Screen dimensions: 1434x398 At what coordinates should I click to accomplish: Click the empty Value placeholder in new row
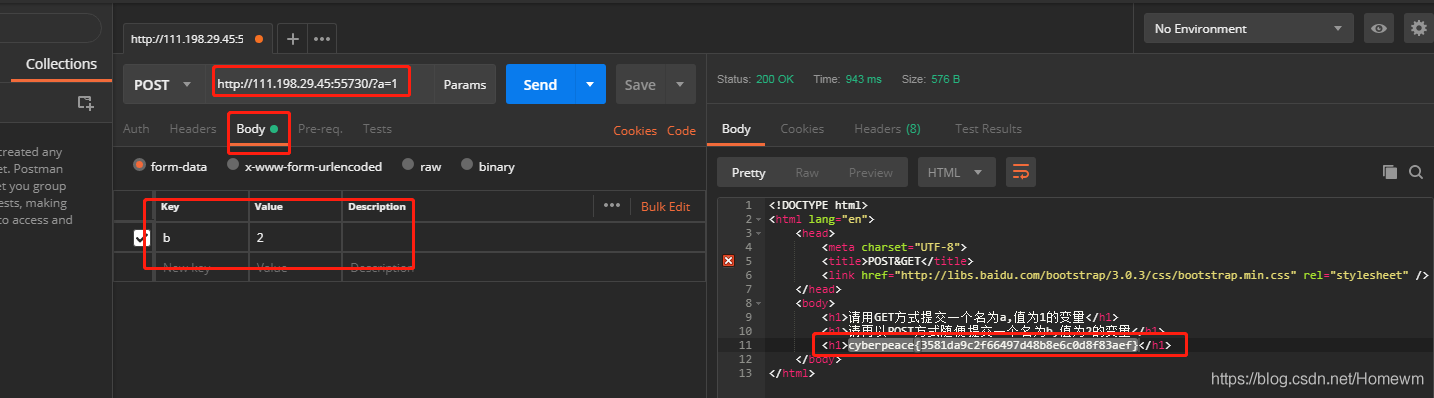coord(295,268)
